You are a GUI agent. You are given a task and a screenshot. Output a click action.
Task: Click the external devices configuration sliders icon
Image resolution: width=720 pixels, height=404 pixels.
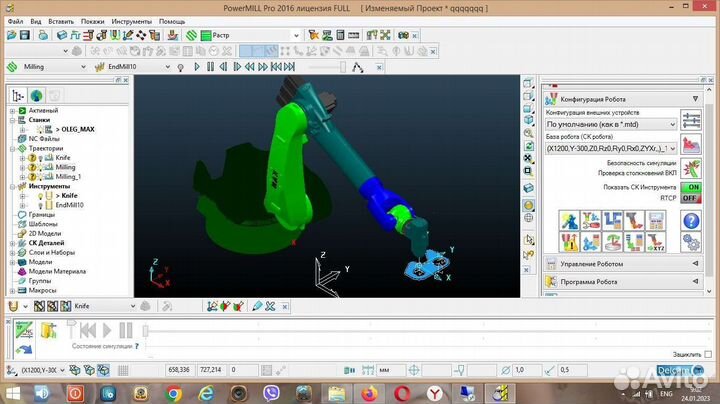[x=690, y=120]
